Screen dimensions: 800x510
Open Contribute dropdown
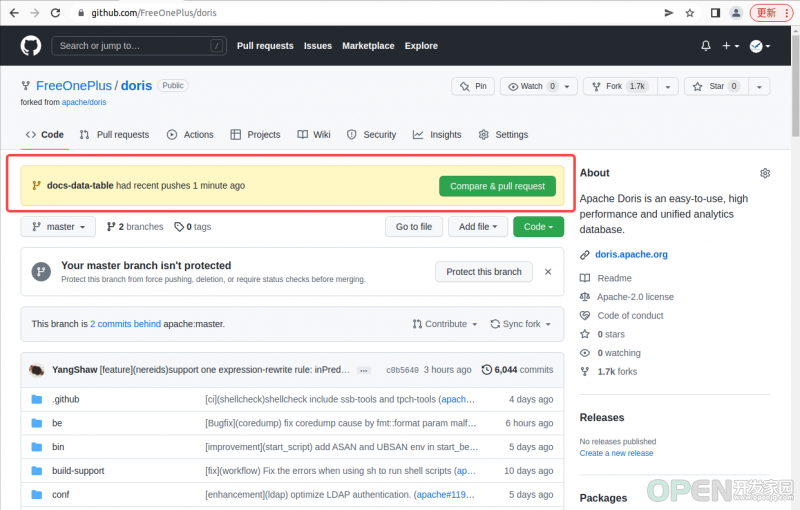click(445, 324)
